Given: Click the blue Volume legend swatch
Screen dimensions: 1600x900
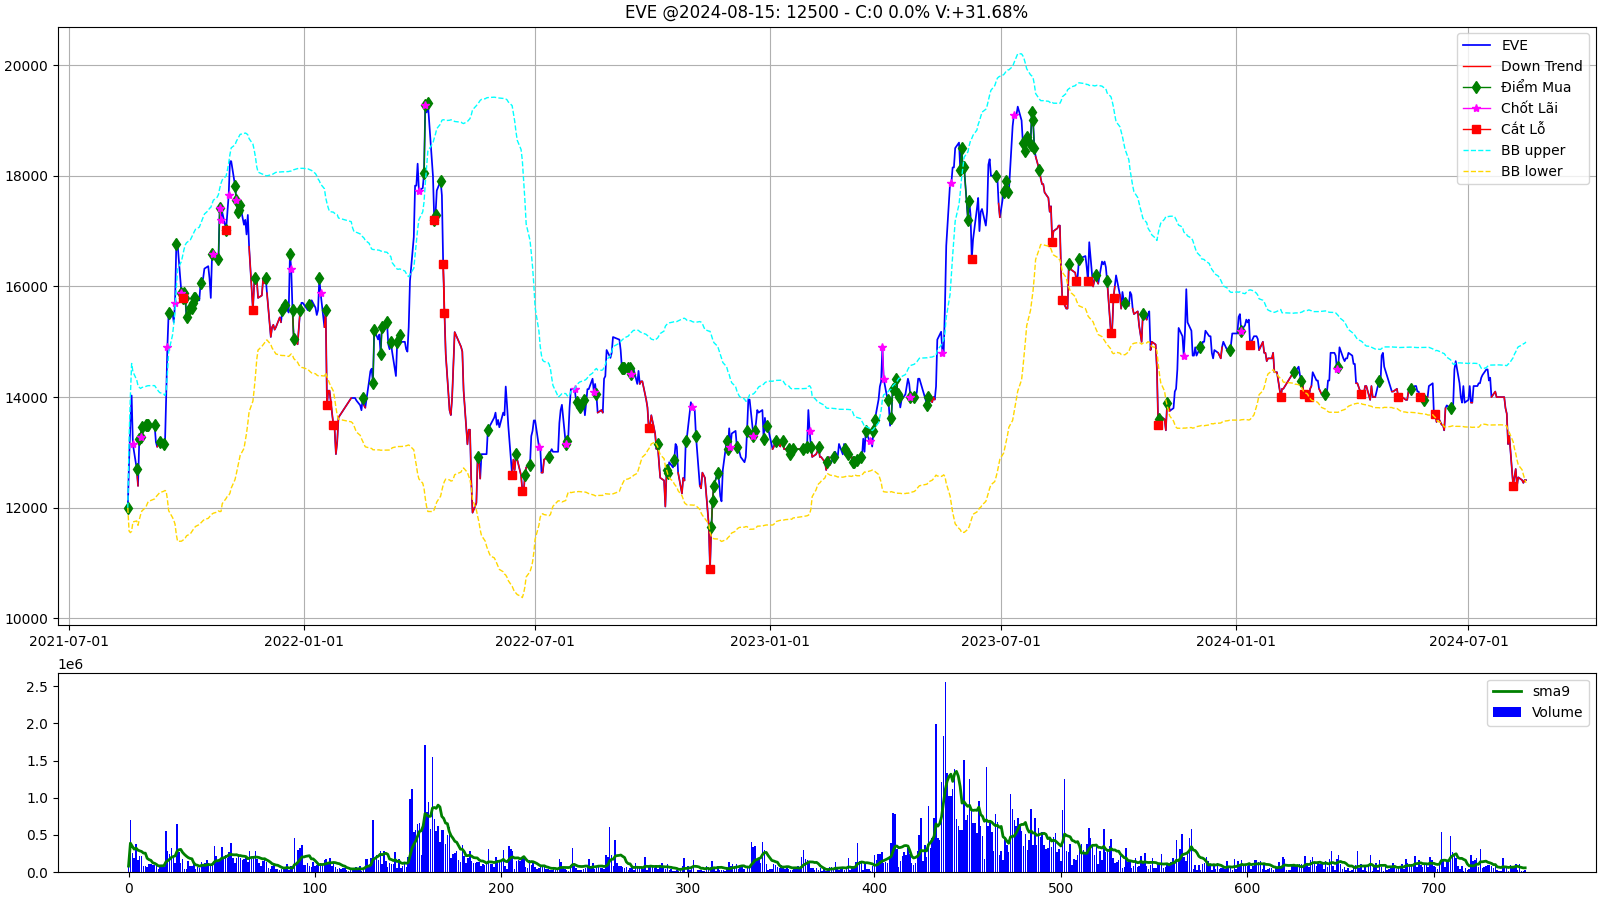Looking at the screenshot, I should click(x=1506, y=712).
